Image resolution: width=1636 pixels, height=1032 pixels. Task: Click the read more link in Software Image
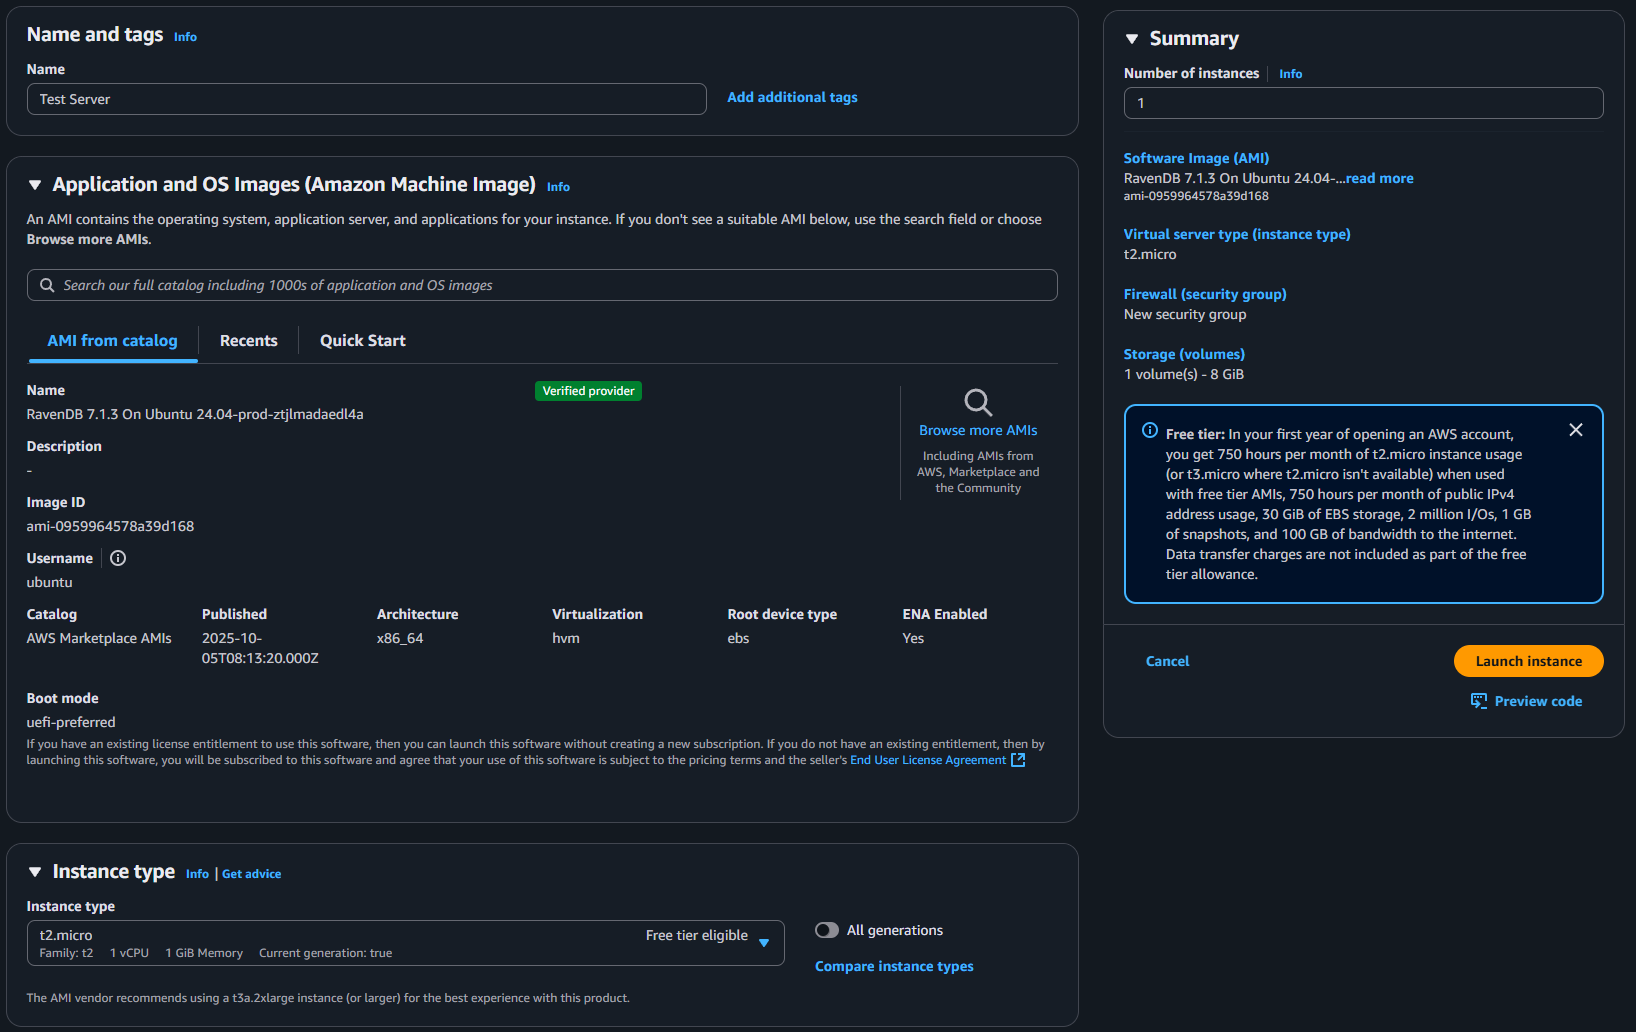pyautogui.click(x=1379, y=178)
